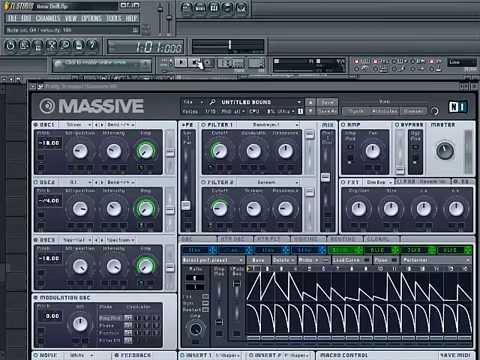Click FILTER 1 Resonance knob
480x360 pixels.
(x=285, y=151)
